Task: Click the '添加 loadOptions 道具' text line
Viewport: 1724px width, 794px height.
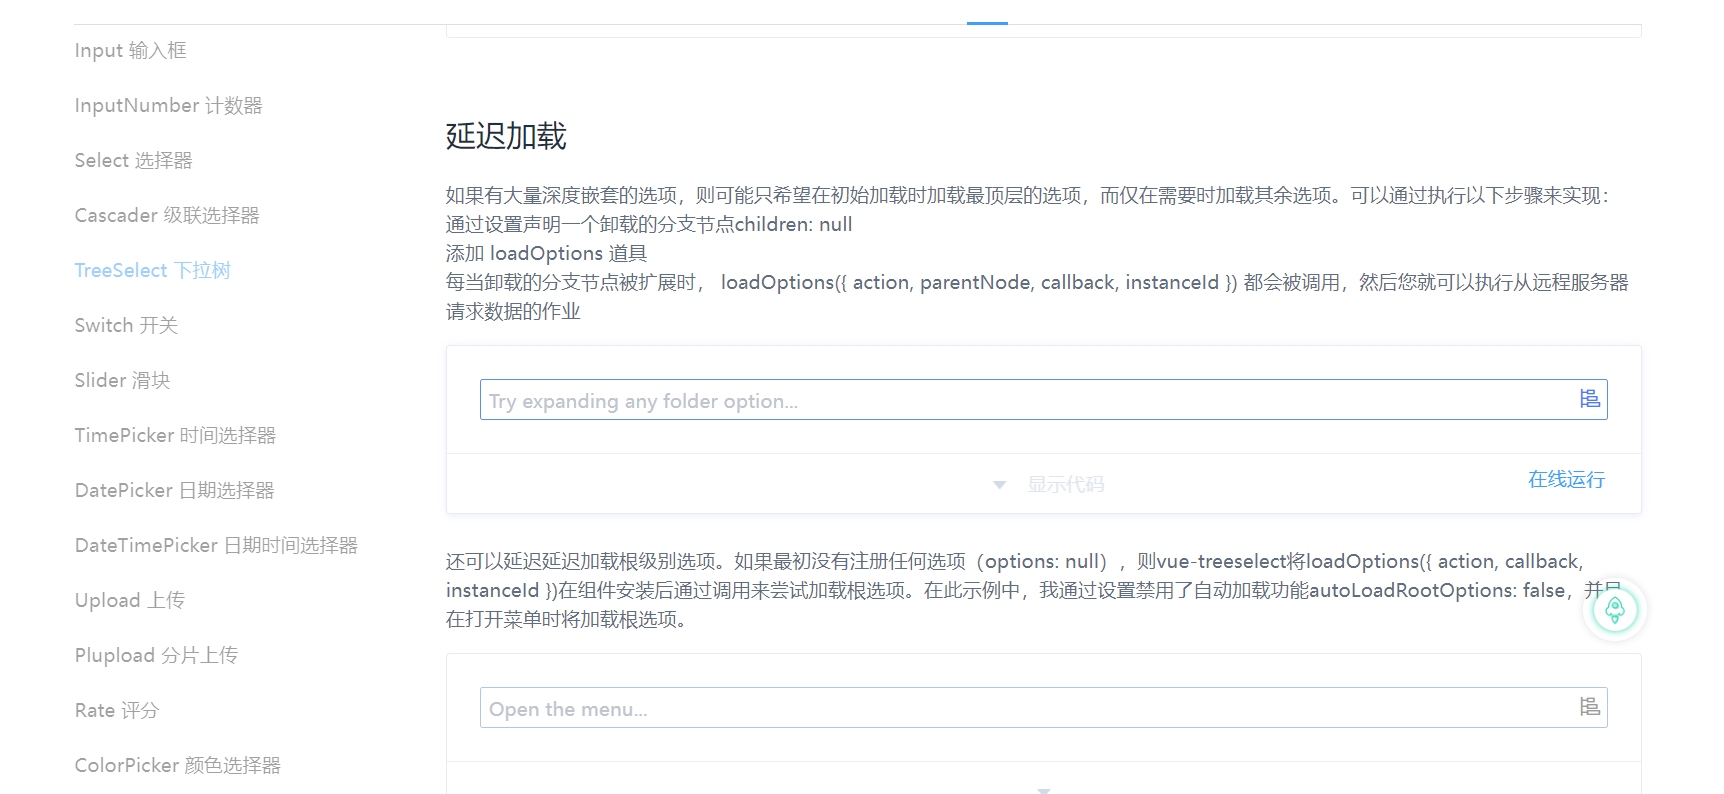Action: (546, 253)
